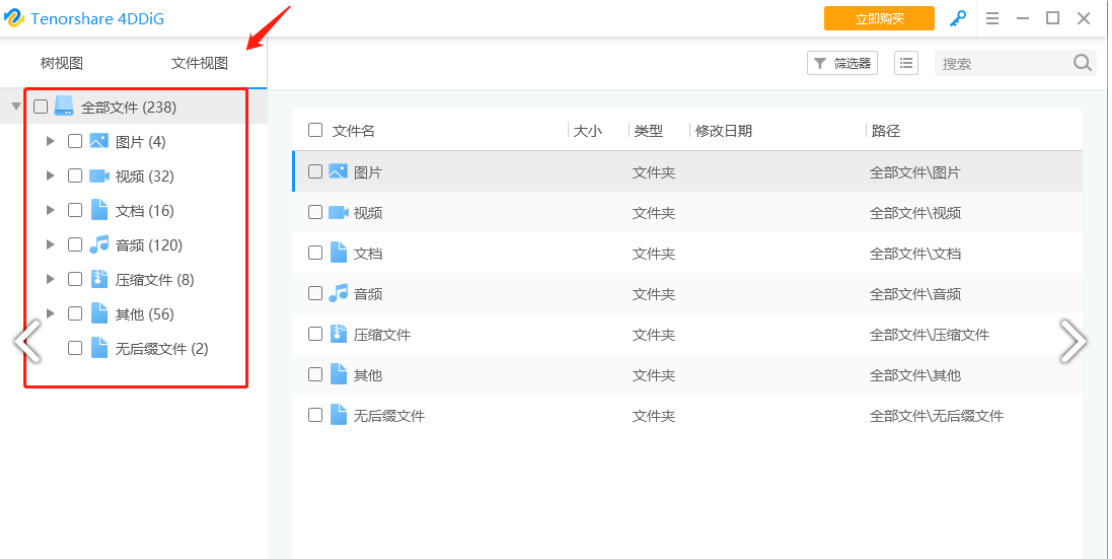Click the 立即购买 buy now button
This screenshot has width=1112, height=559.
(879, 18)
